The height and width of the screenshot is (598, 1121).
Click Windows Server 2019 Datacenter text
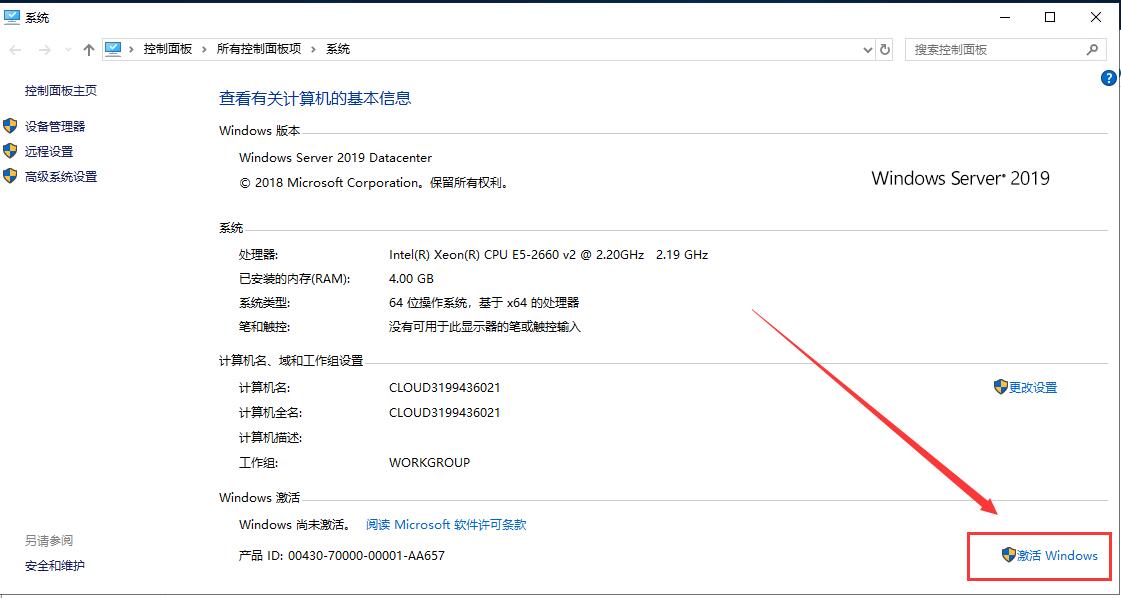click(x=335, y=157)
